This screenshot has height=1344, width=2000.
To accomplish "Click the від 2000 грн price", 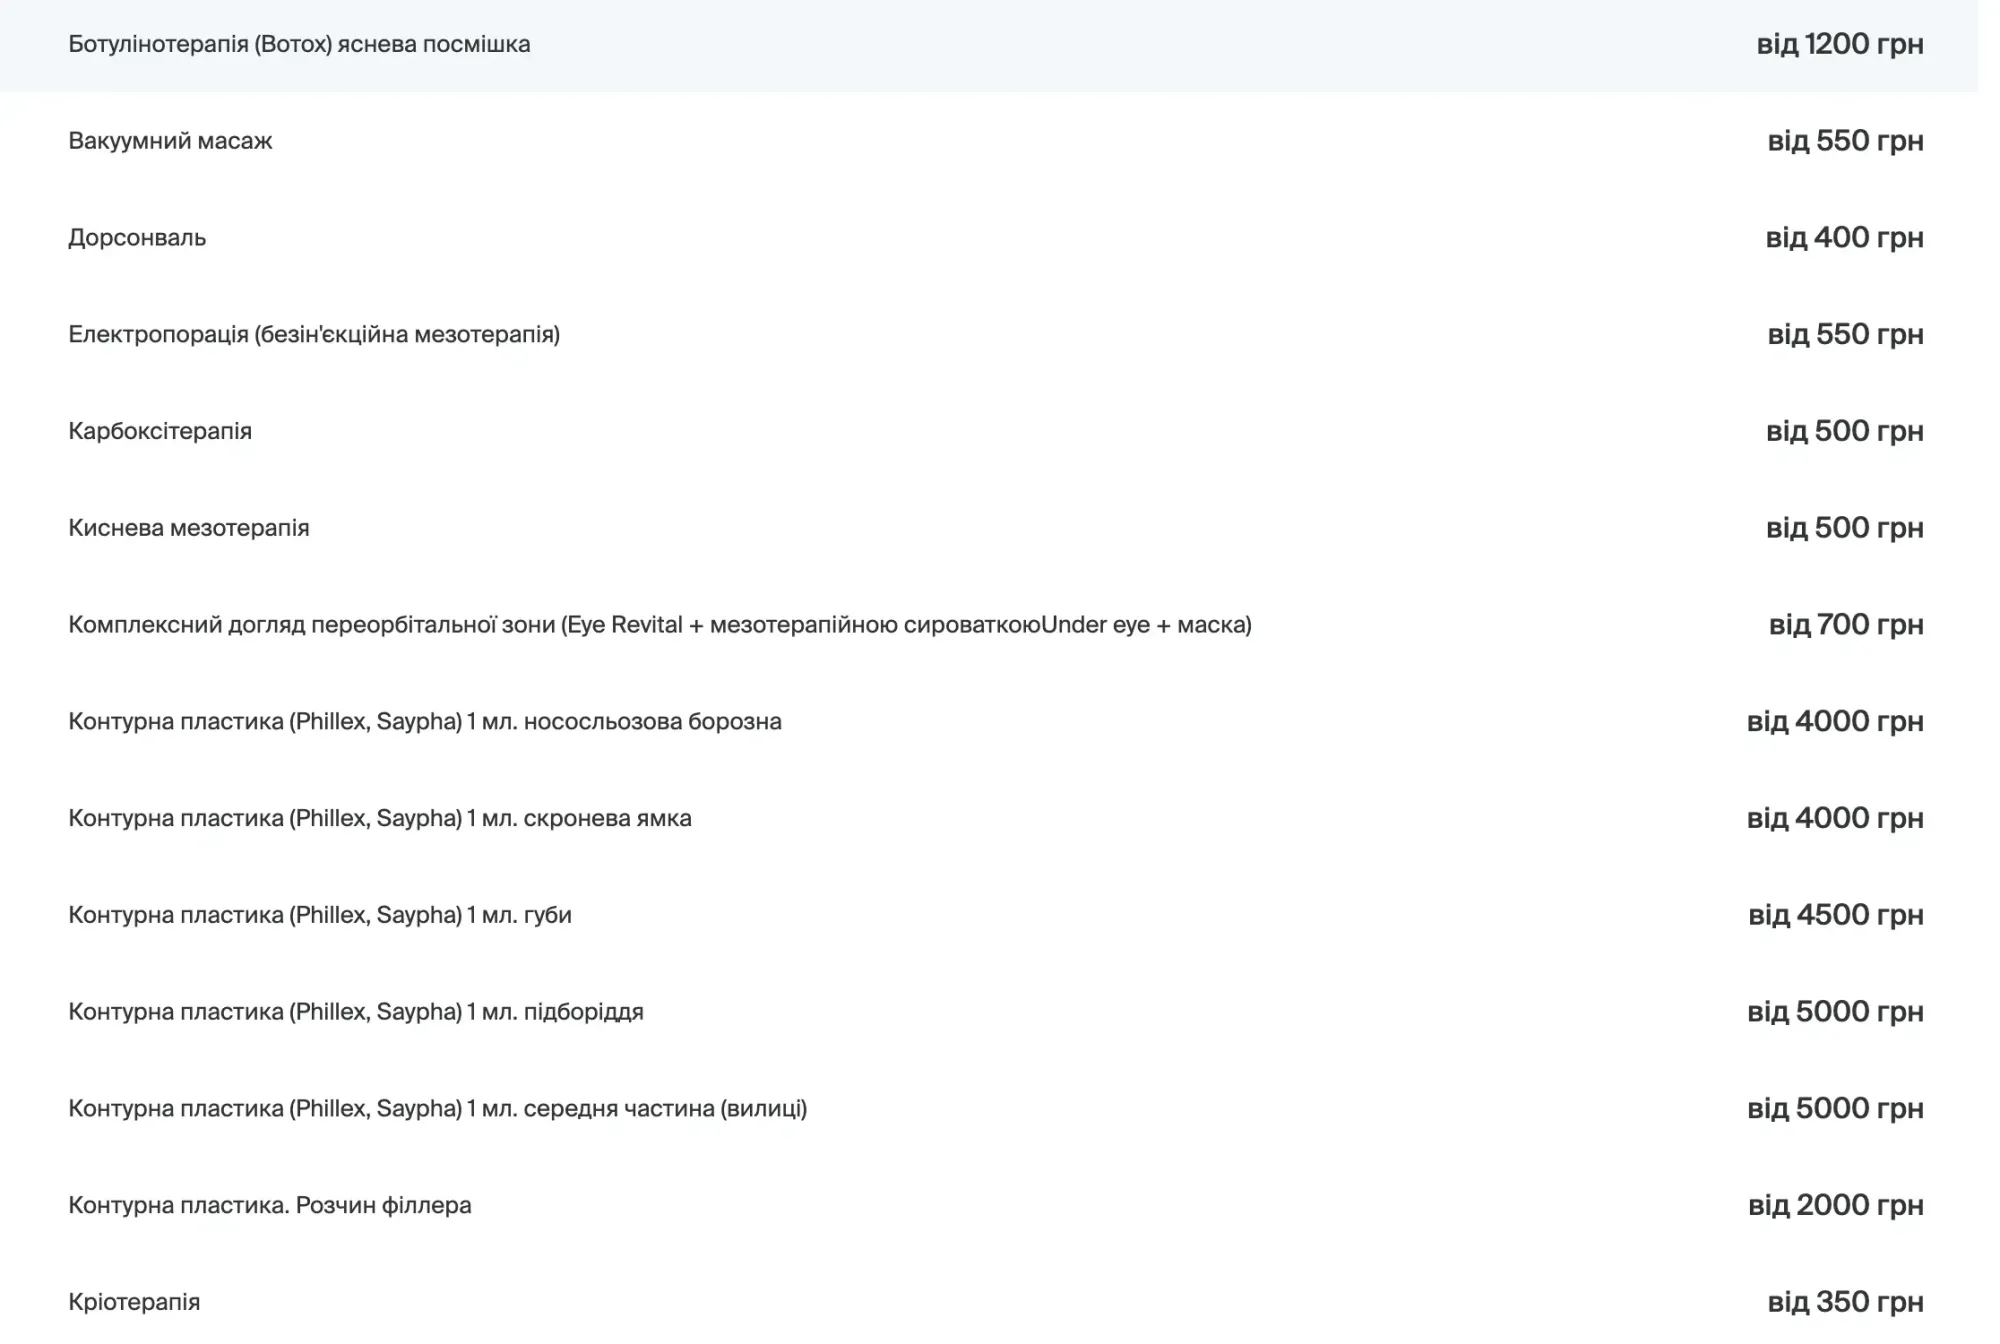I will (1836, 1205).
